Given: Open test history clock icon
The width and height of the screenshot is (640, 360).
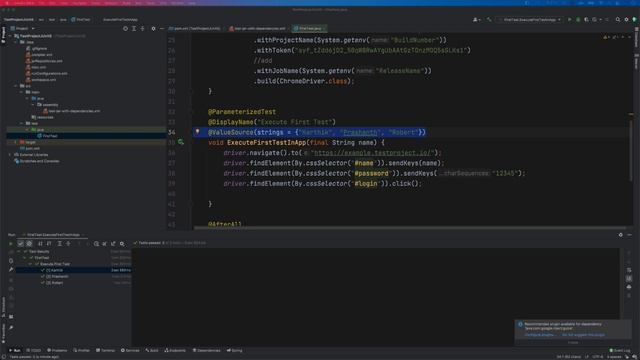Looking at the screenshot, I should pyautogui.click(x=96, y=244).
